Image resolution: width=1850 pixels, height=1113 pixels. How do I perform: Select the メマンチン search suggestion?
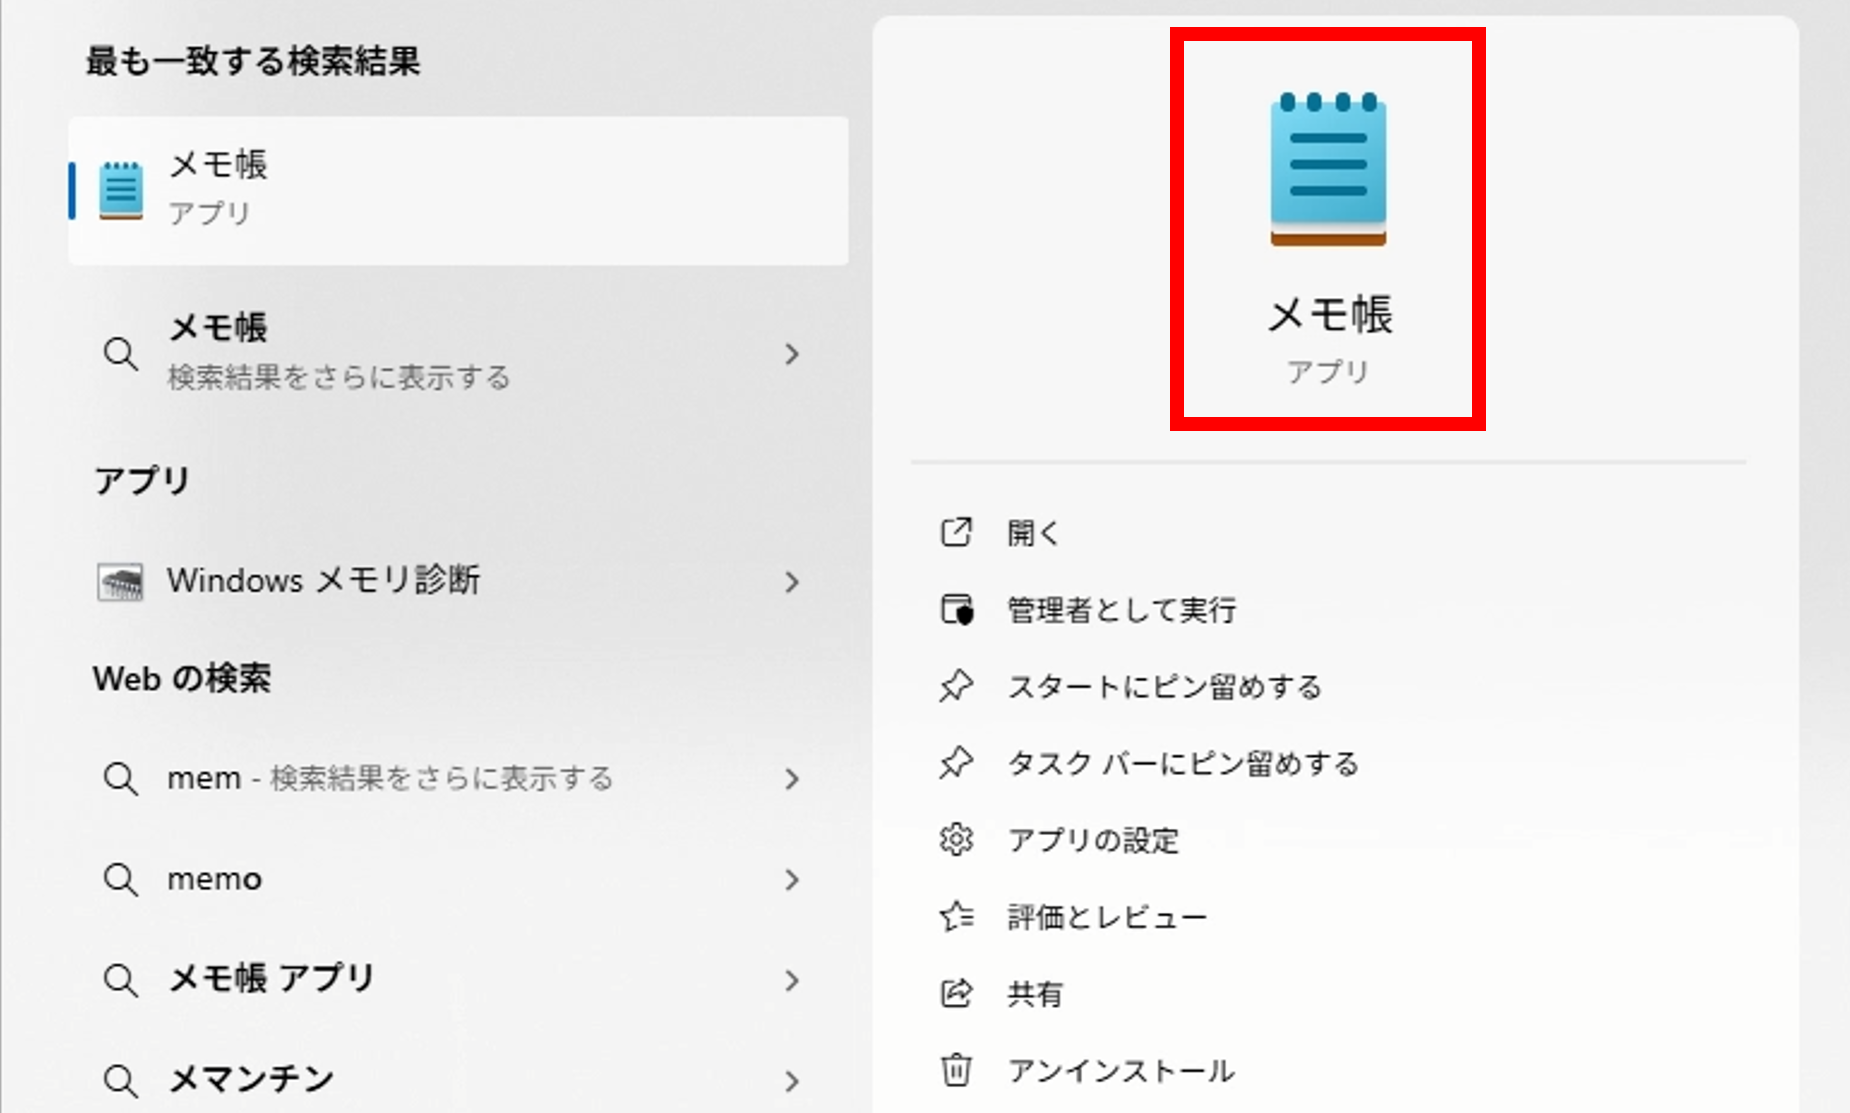[250, 1080]
